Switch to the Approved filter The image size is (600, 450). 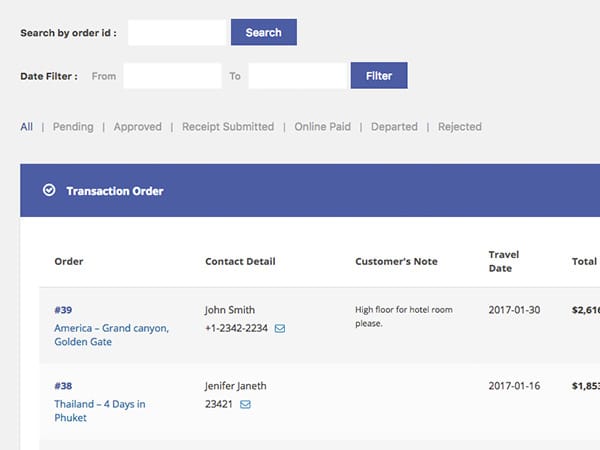pyautogui.click(x=137, y=127)
